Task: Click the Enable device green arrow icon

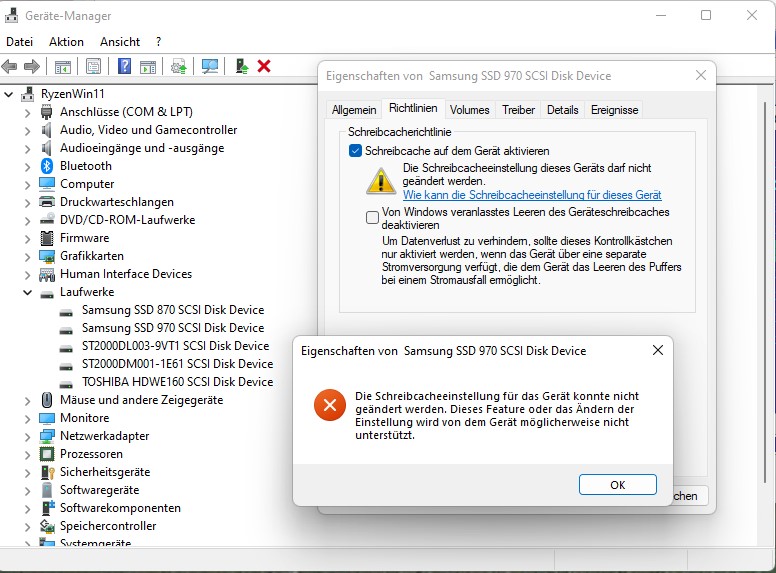Action: (242, 66)
